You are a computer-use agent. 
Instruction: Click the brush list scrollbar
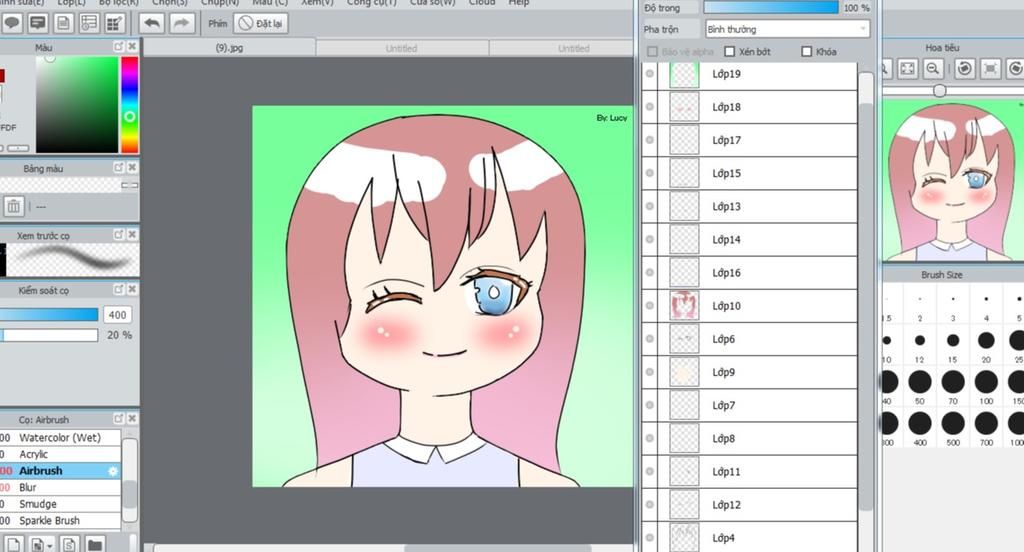pyautogui.click(x=130, y=479)
